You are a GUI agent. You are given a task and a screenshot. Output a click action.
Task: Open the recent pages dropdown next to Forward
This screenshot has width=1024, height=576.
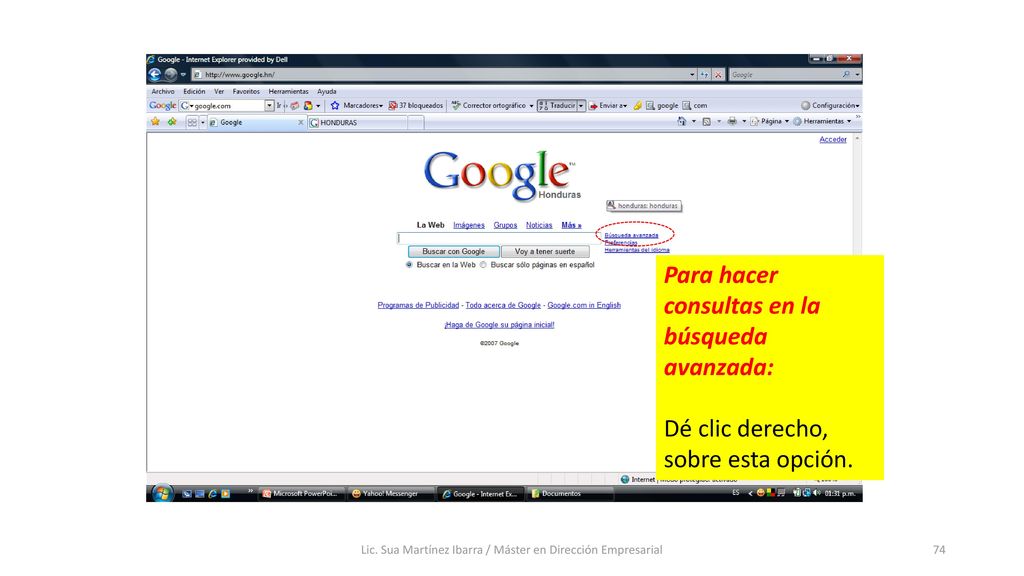pyautogui.click(x=184, y=74)
